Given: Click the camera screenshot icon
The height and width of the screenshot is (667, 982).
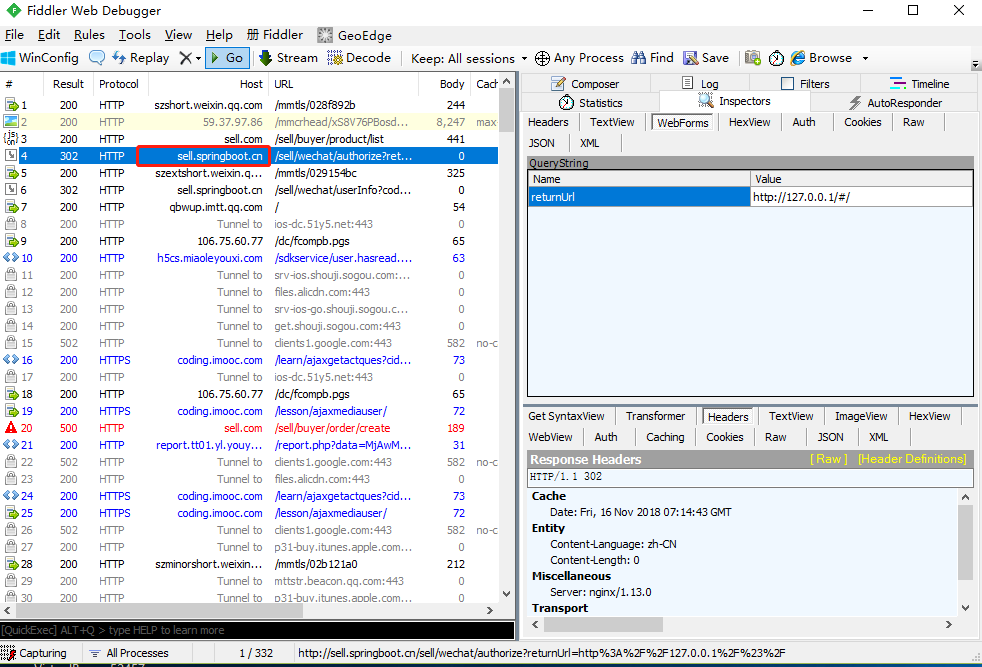Looking at the screenshot, I should [753, 58].
